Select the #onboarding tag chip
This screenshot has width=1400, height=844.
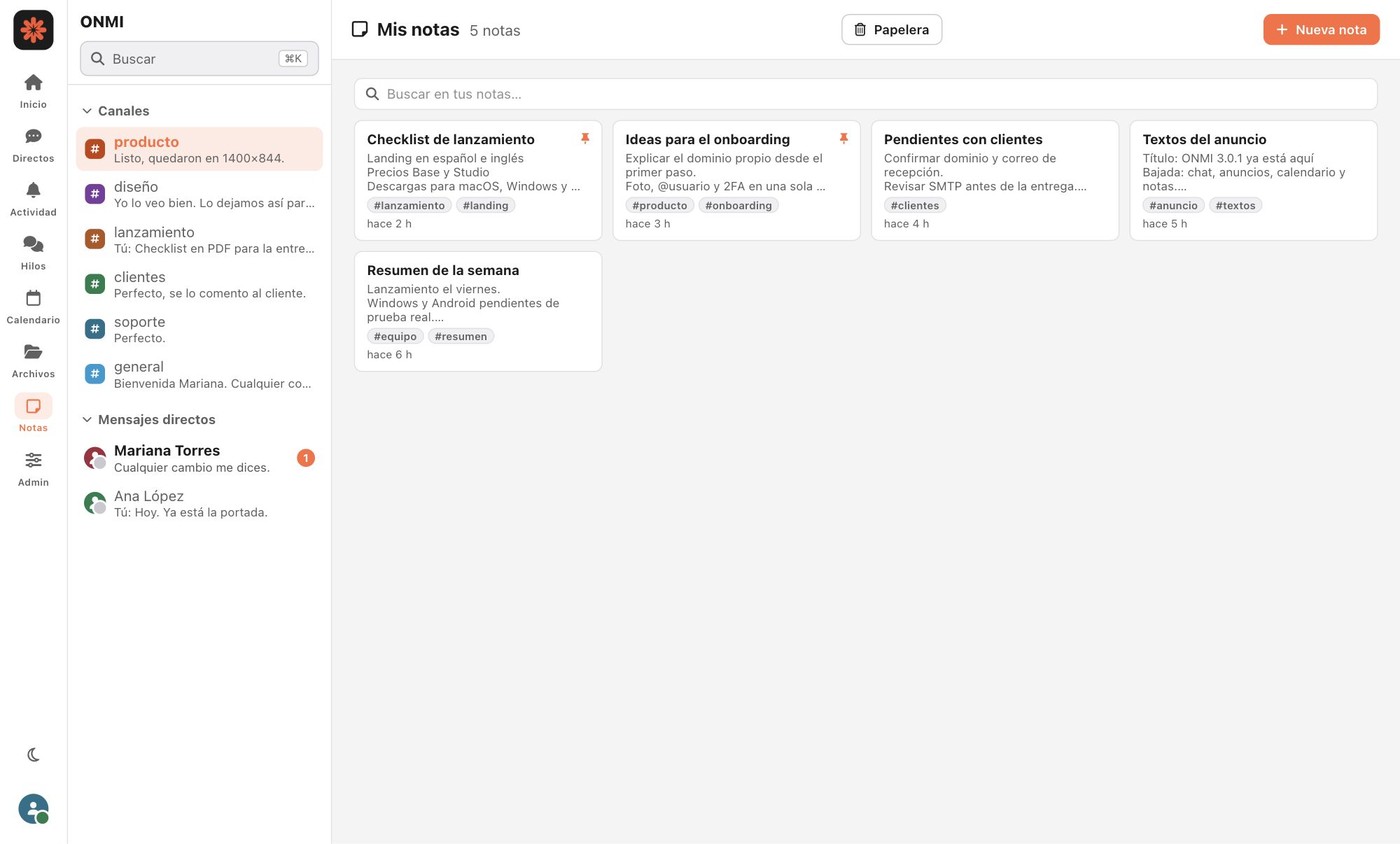coord(739,205)
